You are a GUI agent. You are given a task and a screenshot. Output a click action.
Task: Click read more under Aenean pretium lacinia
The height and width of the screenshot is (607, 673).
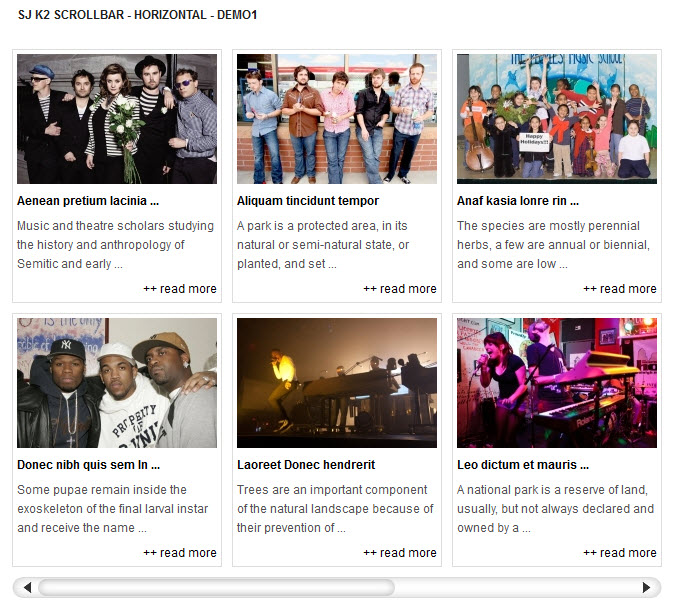point(180,289)
